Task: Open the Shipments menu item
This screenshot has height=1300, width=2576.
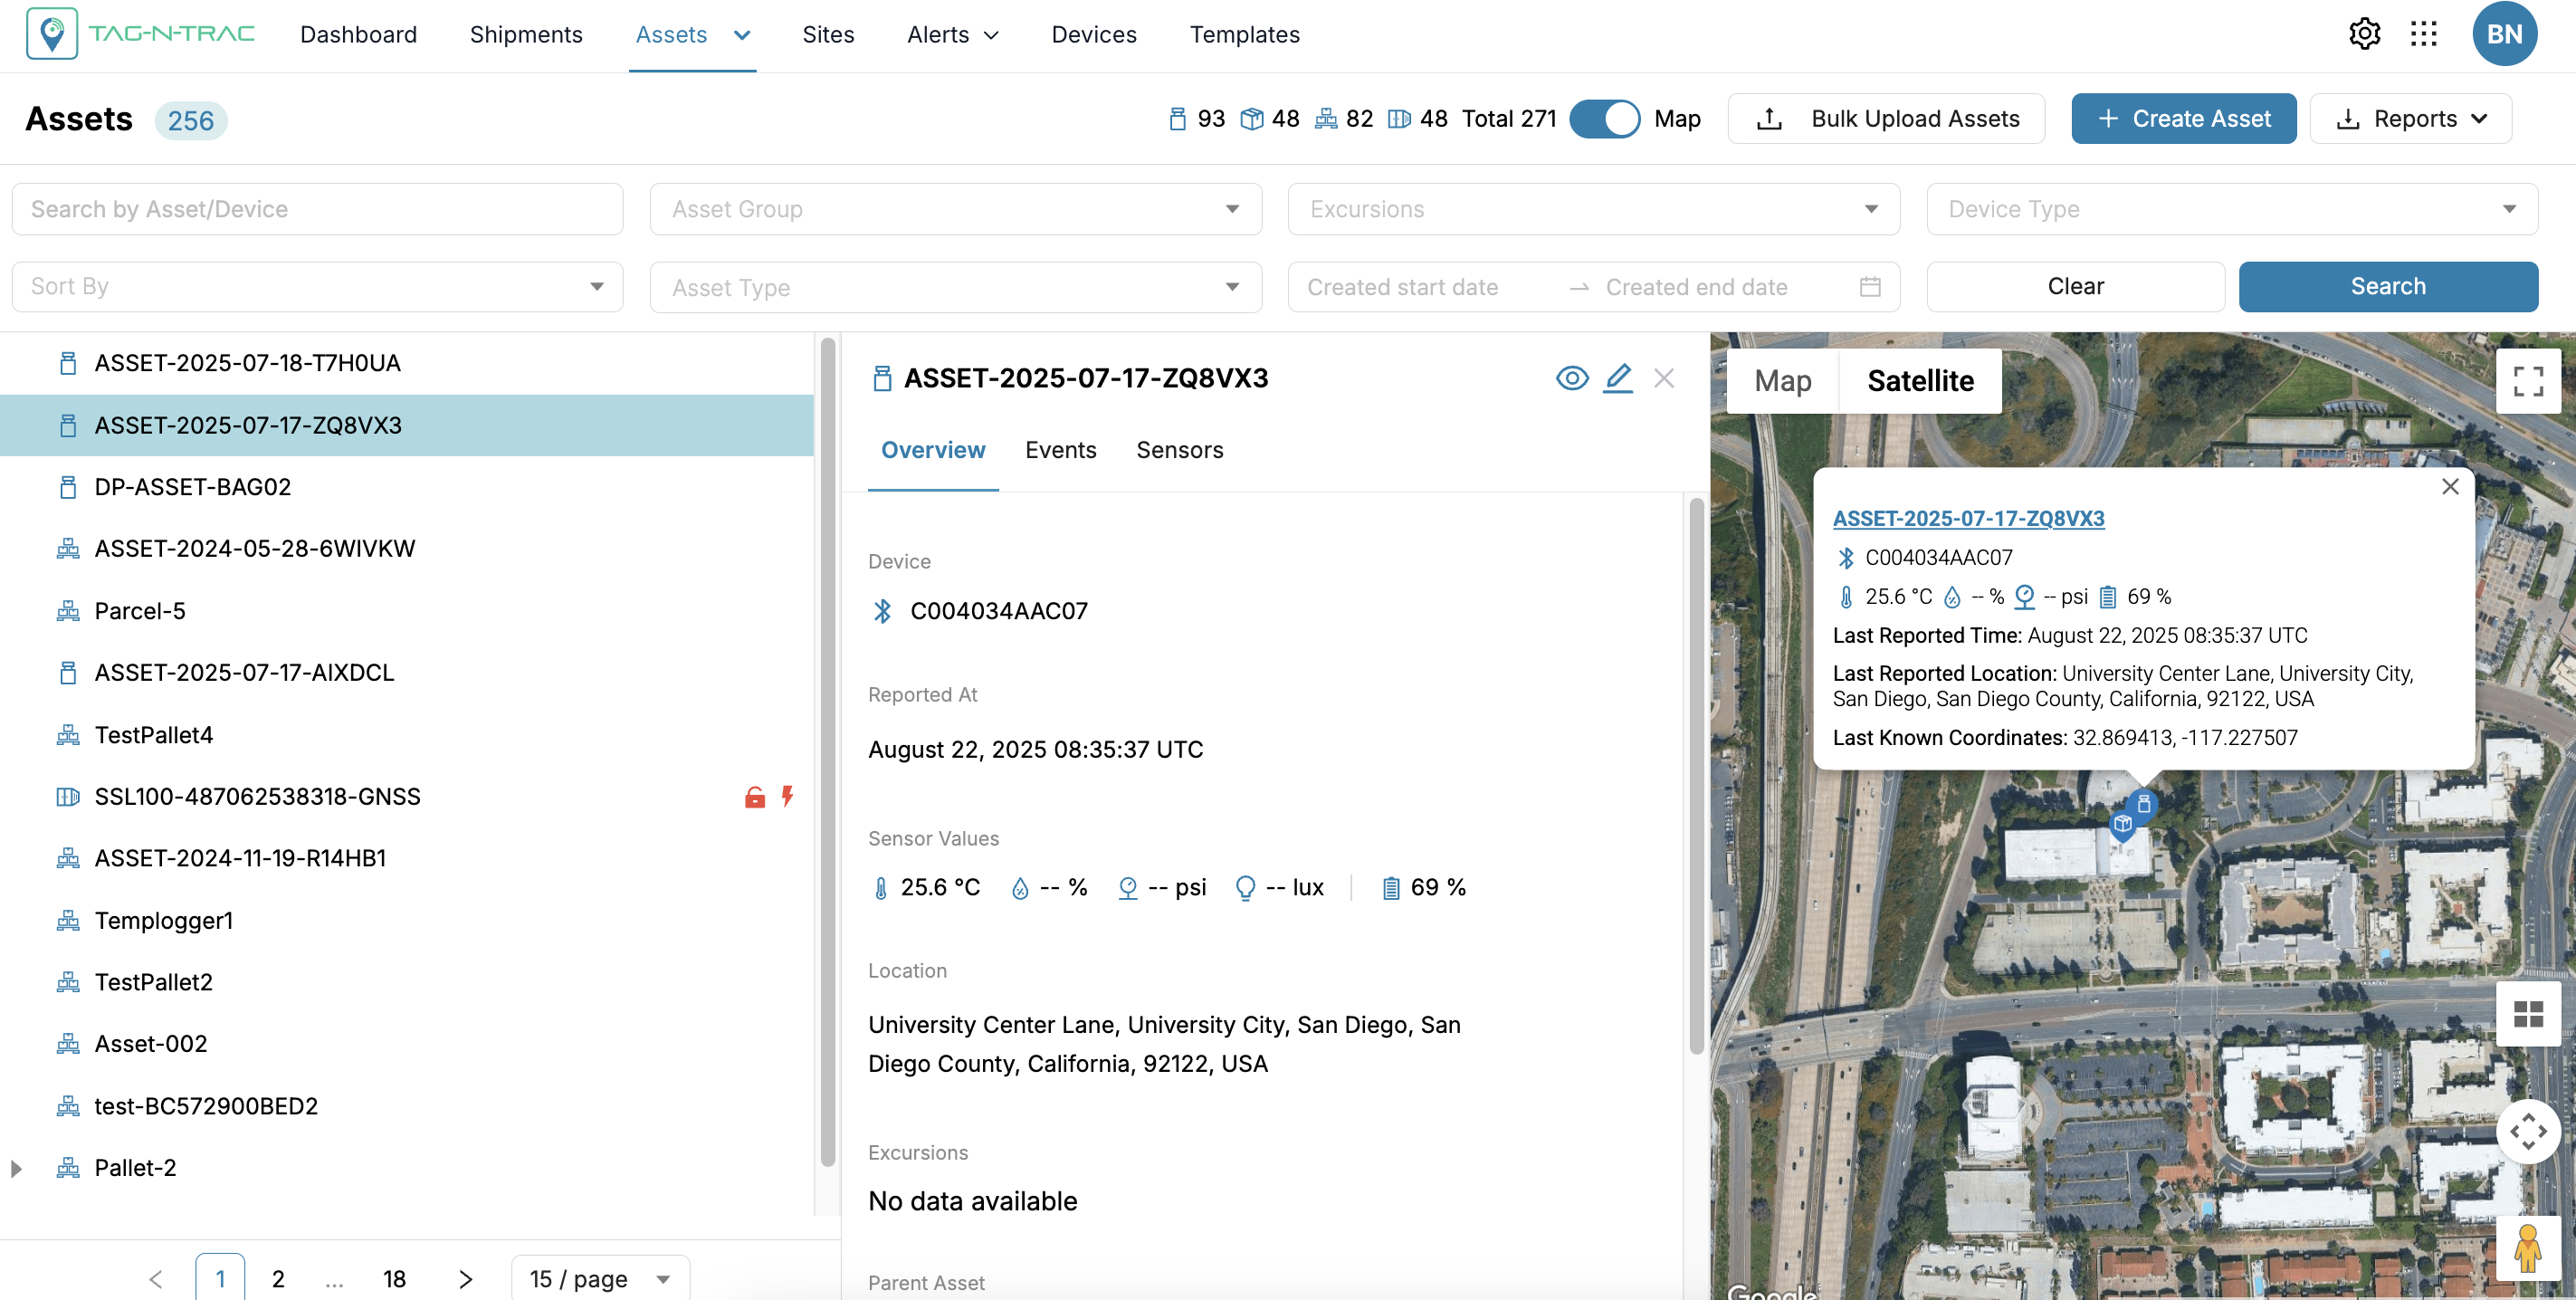Action: [526, 34]
